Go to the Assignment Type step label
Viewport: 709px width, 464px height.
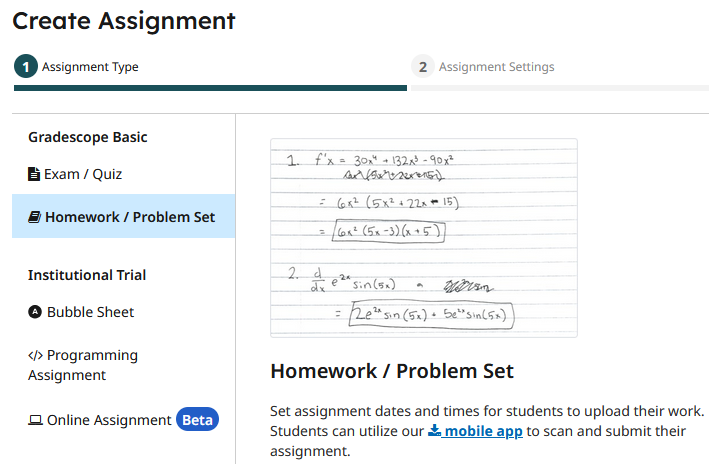(90, 67)
